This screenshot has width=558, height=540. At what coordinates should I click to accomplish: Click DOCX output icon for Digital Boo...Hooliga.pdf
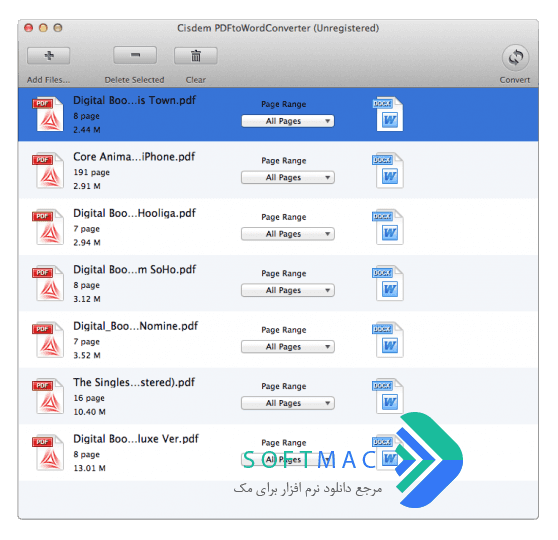point(388,227)
